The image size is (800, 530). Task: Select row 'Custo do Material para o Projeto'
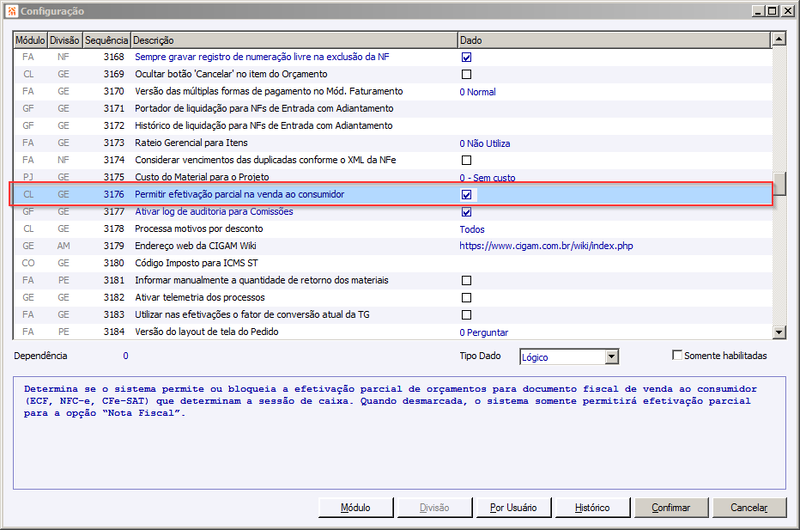[x=392, y=176]
